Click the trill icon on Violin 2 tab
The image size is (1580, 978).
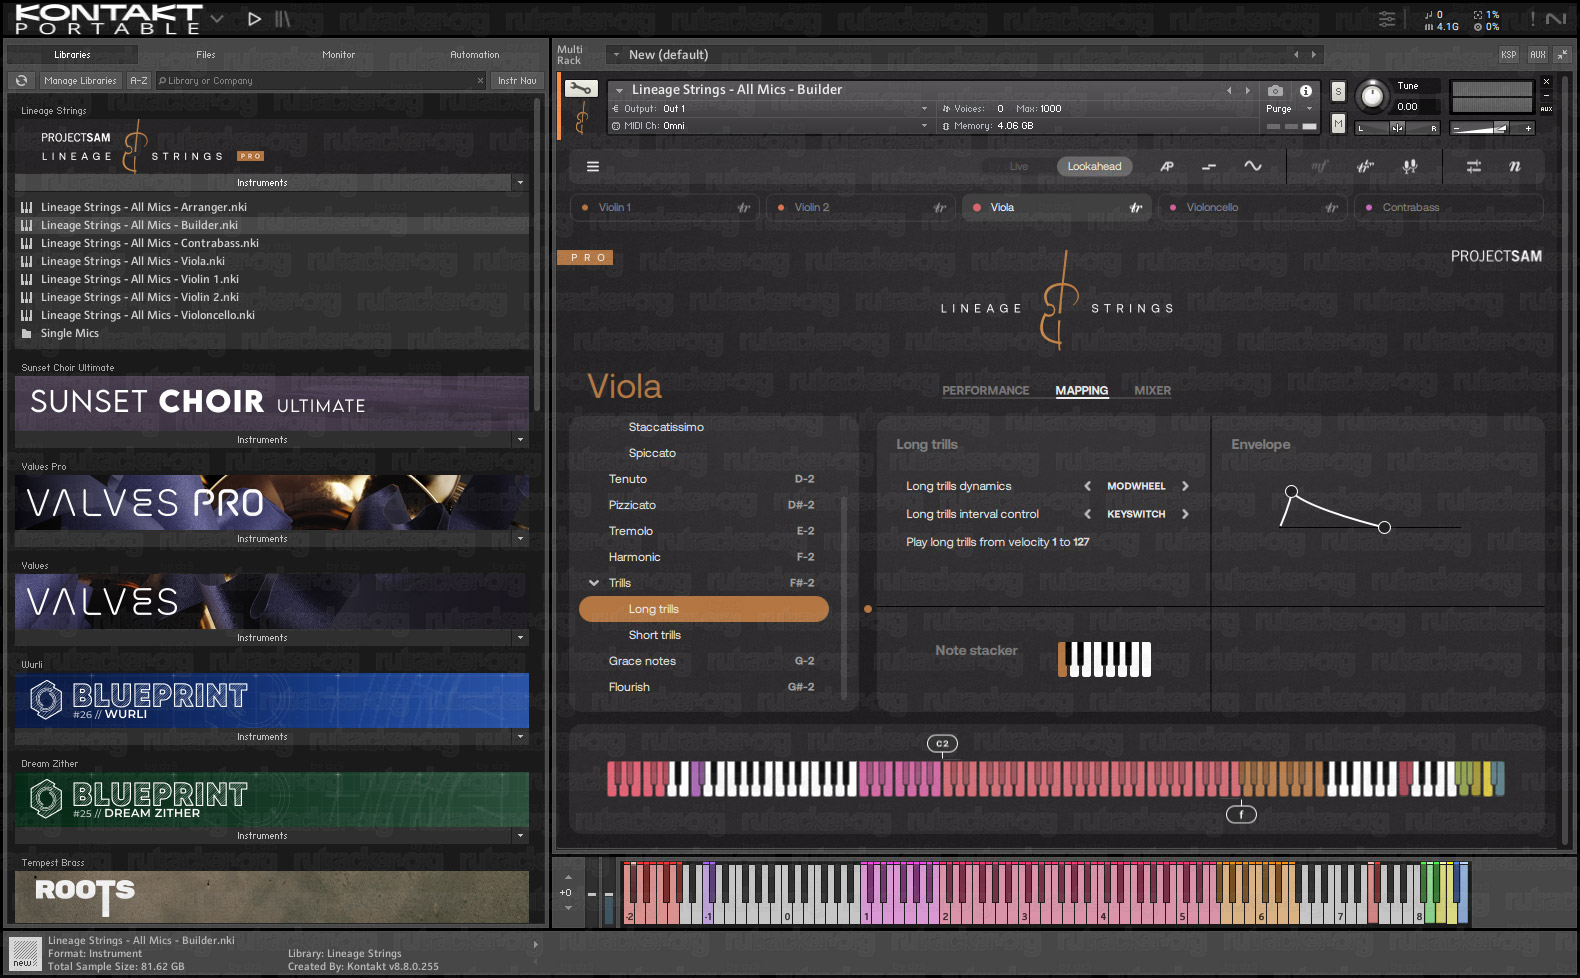click(x=939, y=208)
